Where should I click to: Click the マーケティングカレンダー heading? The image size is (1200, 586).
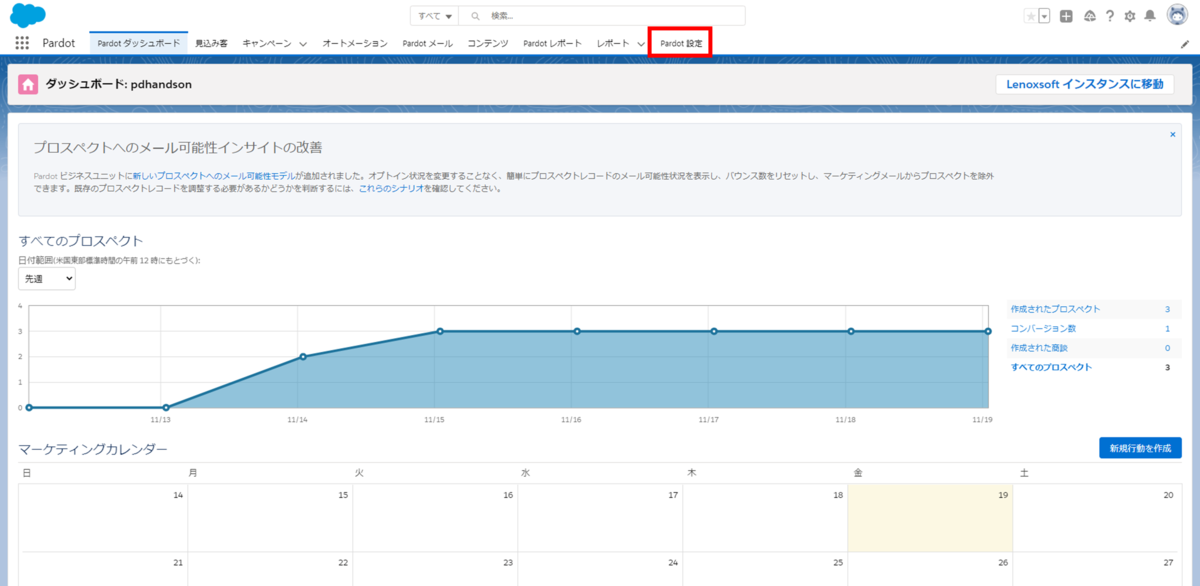(x=93, y=450)
